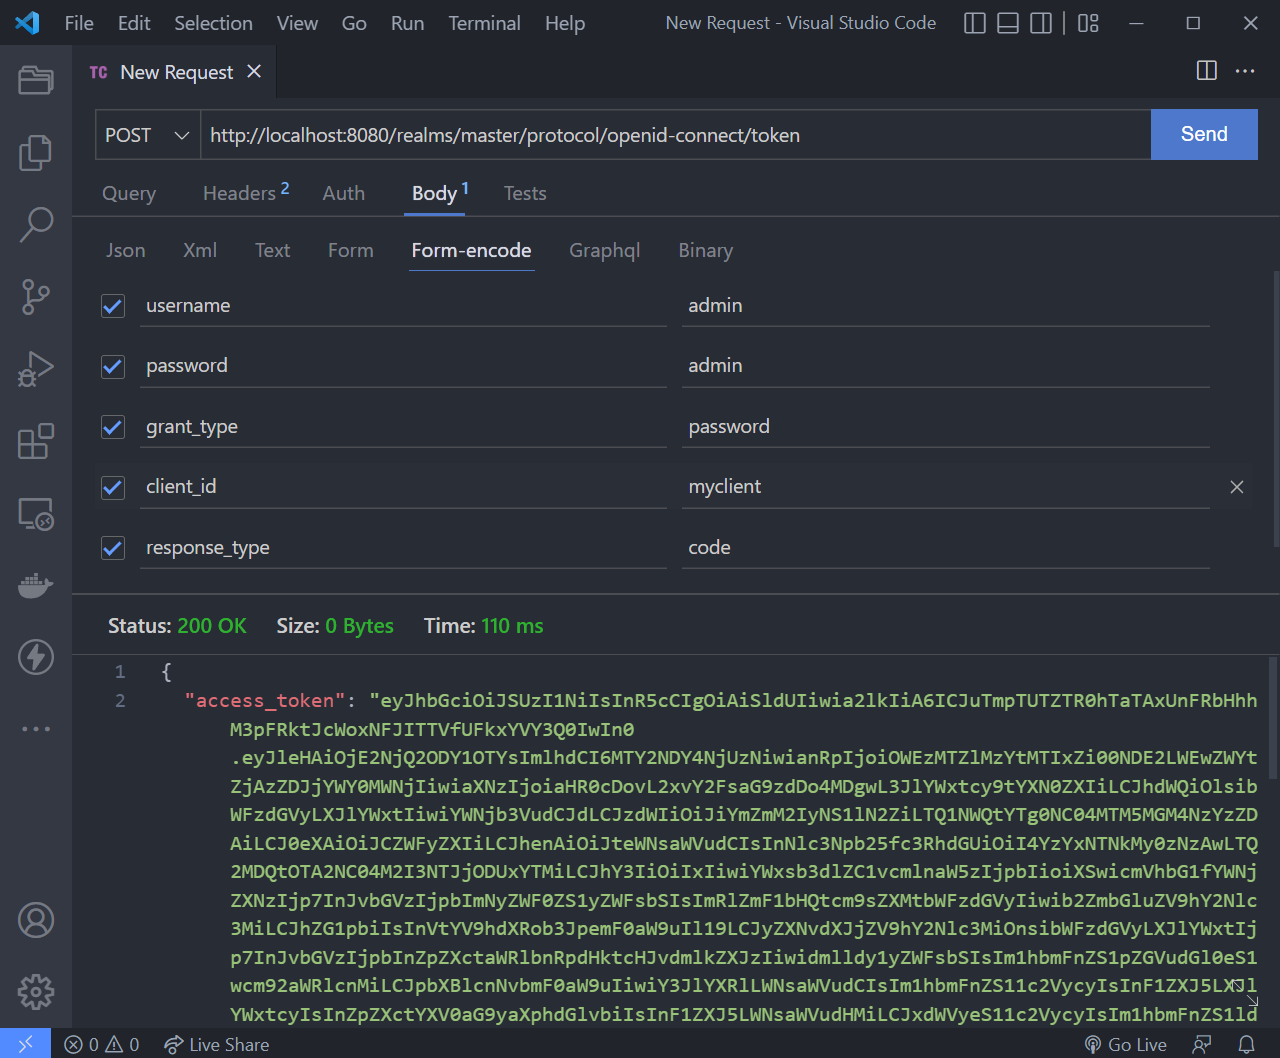Open the Extensions view
This screenshot has height=1058, width=1280.
pos(36,441)
